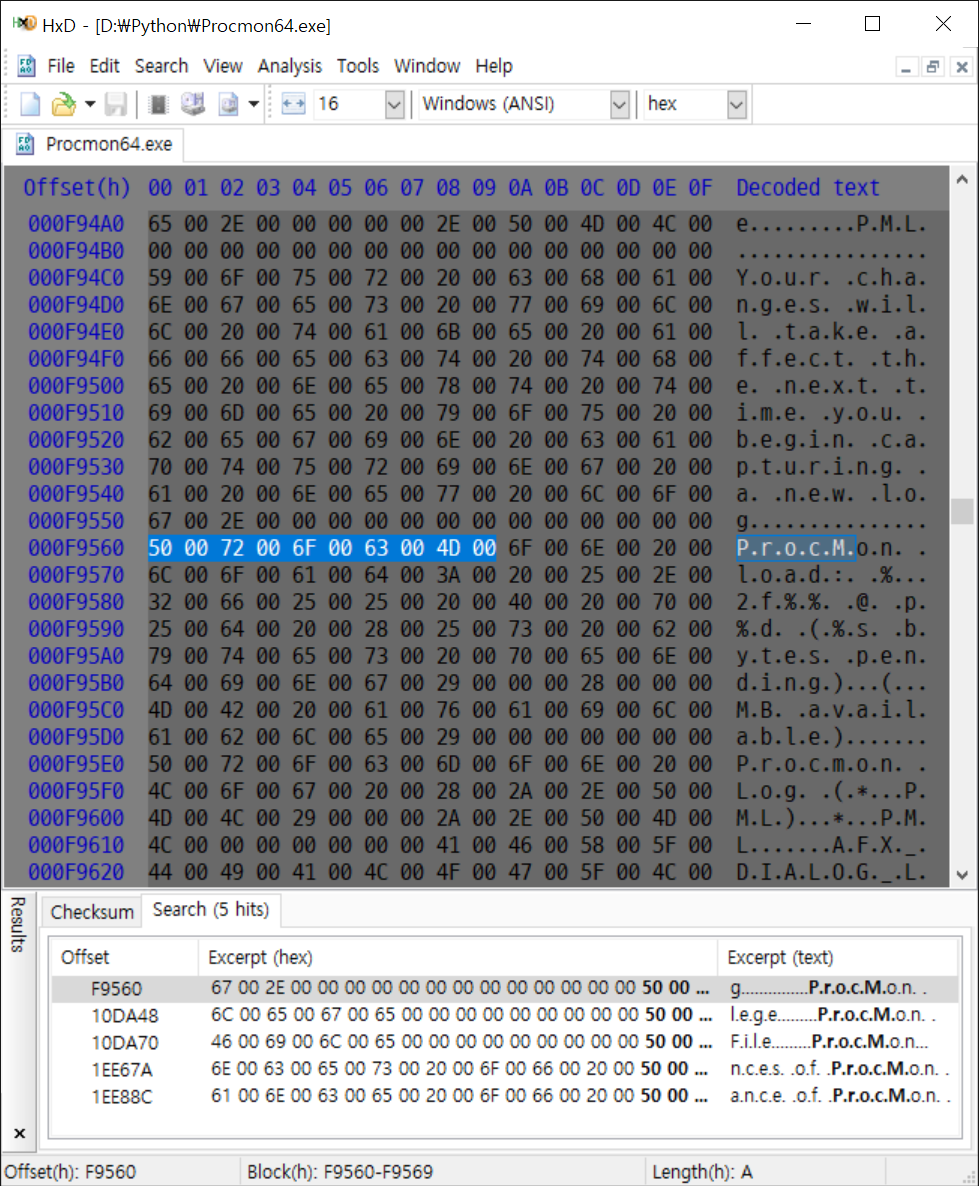The height and width of the screenshot is (1186, 979).
Task: Click decoded text 'Y.o.u.r. .c.h.a.'
Action: [x=831, y=278]
